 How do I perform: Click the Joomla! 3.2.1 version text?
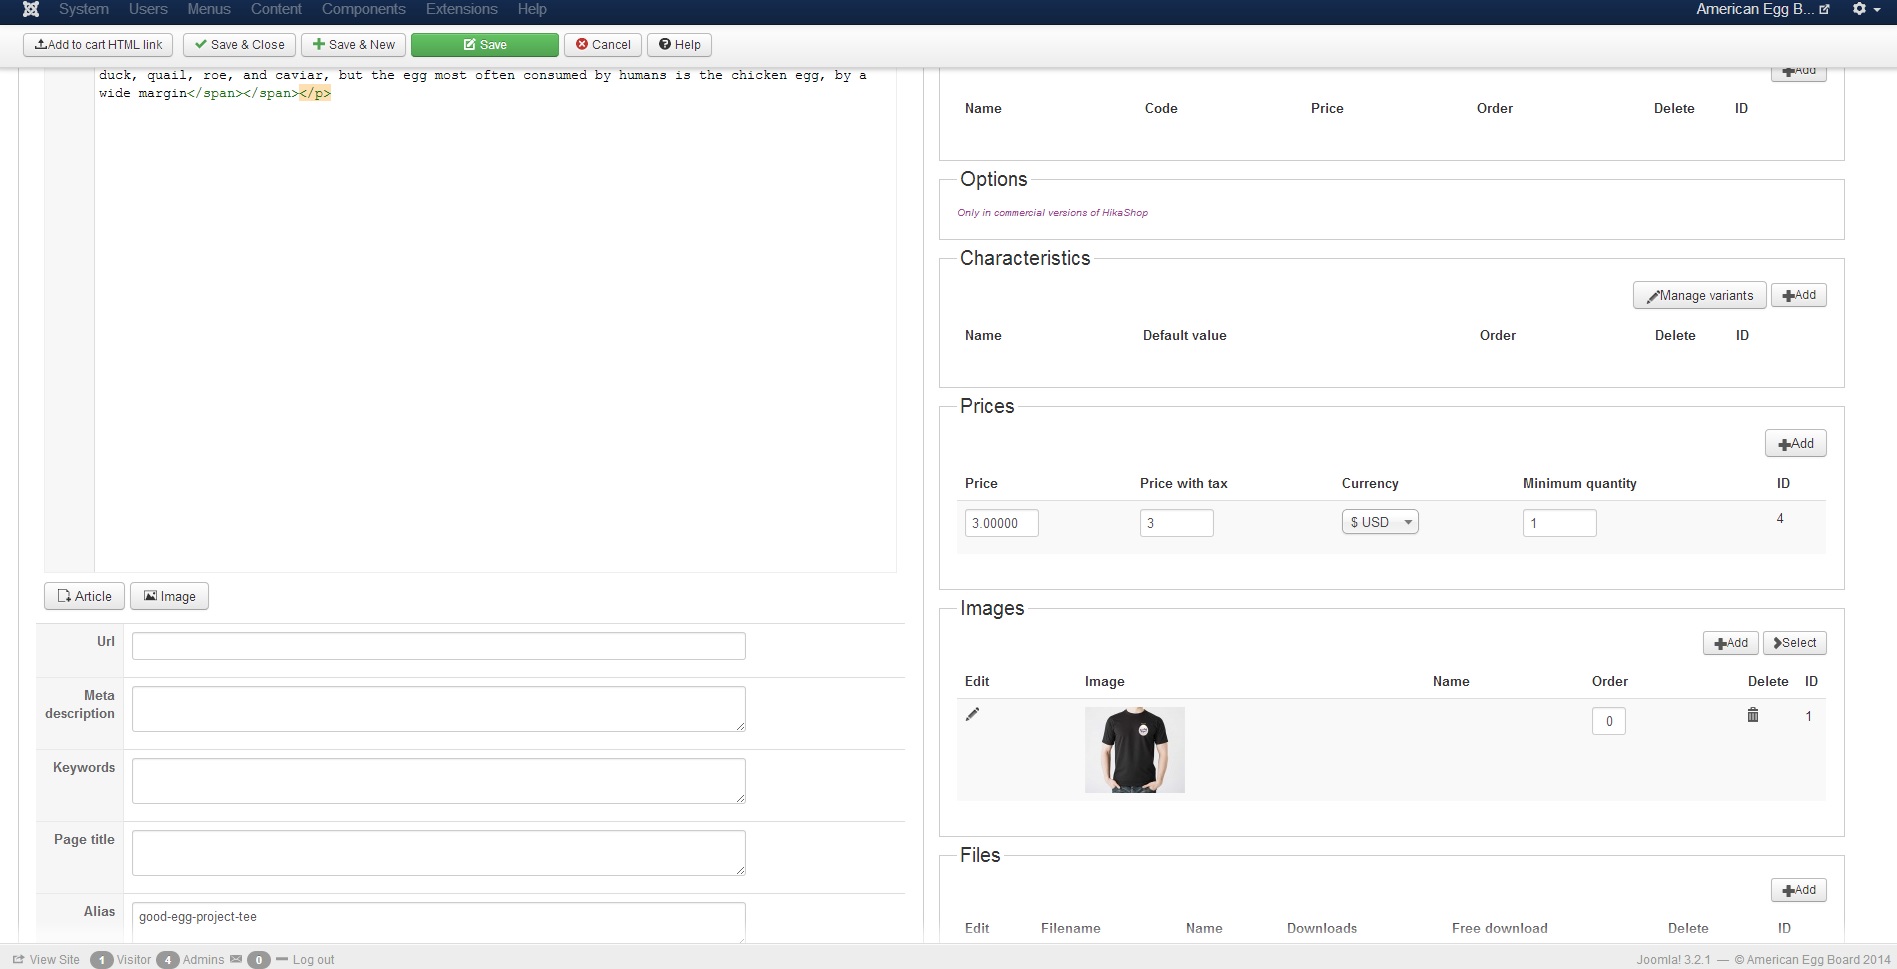(x=1674, y=960)
